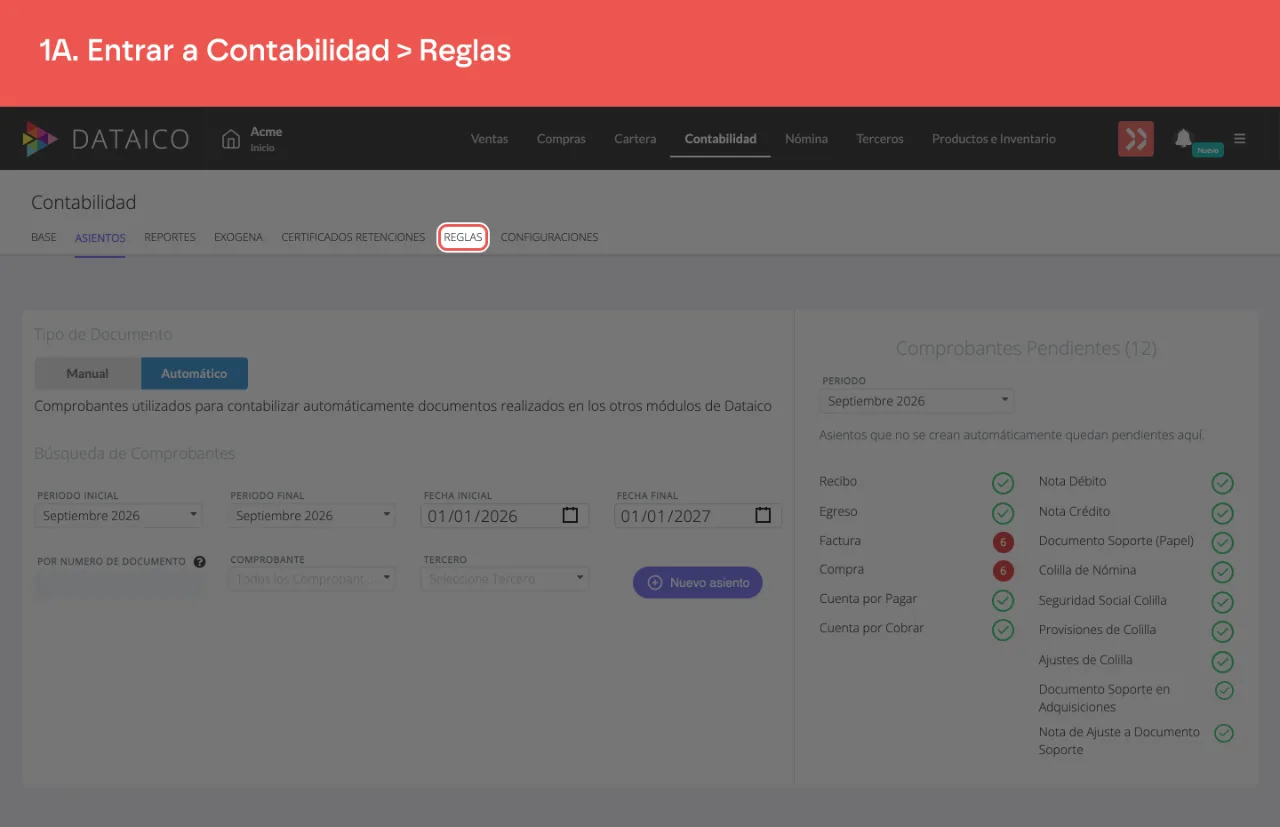Screen dimensions: 1280x827
Task: Click the Egreso green check status icon
Action: (x=1003, y=514)
